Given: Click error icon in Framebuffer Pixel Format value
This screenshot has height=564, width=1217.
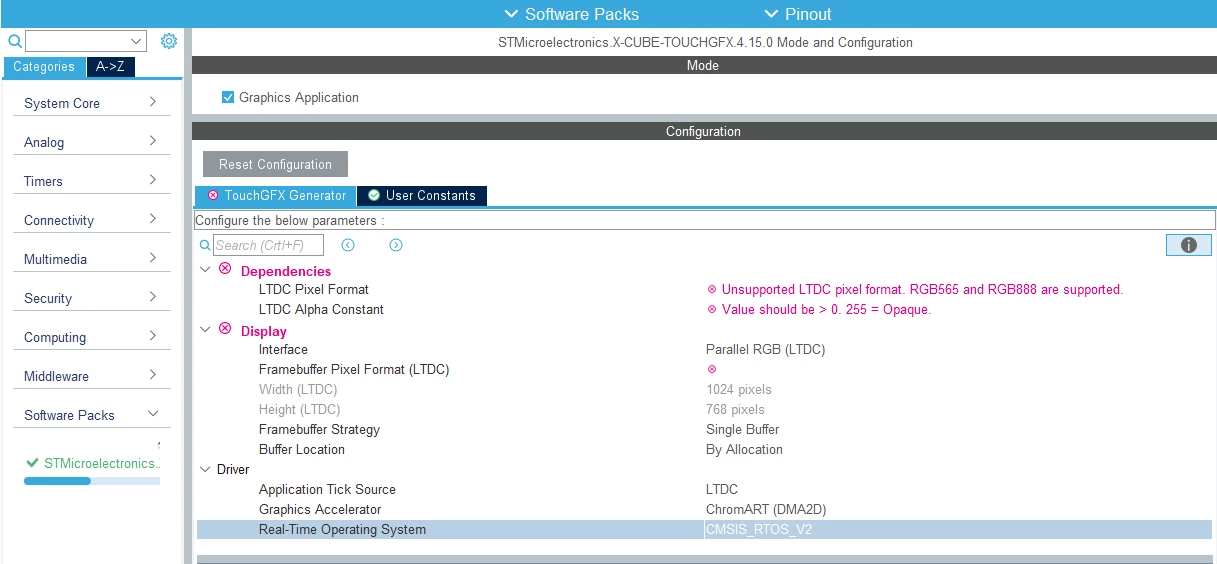Looking at the screenshot, I should (712, 369).
